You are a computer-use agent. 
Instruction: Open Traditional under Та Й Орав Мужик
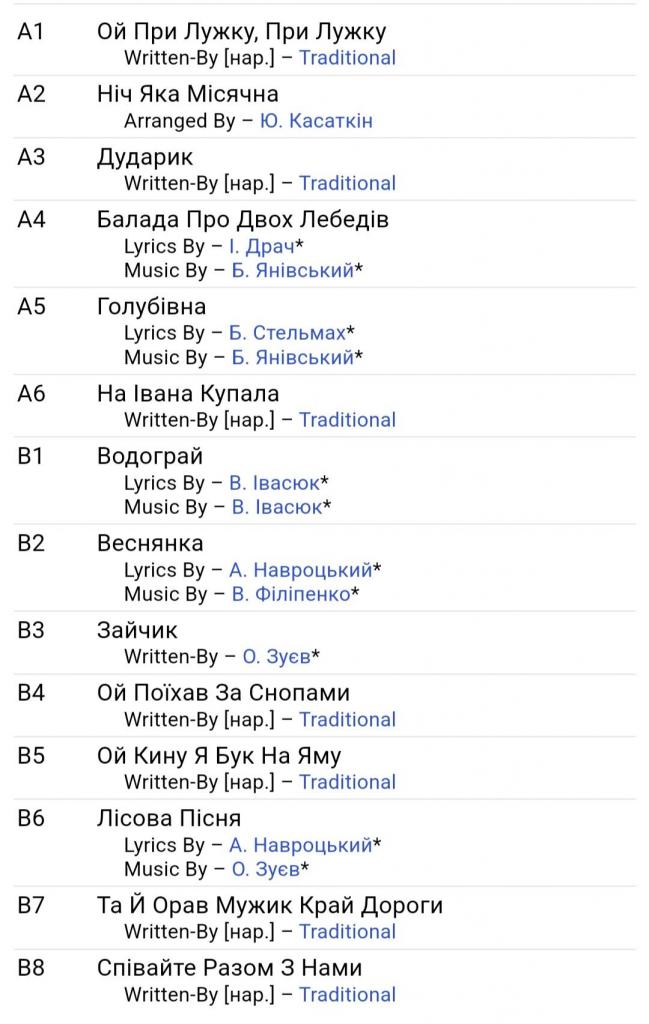(x=347, y=932)
